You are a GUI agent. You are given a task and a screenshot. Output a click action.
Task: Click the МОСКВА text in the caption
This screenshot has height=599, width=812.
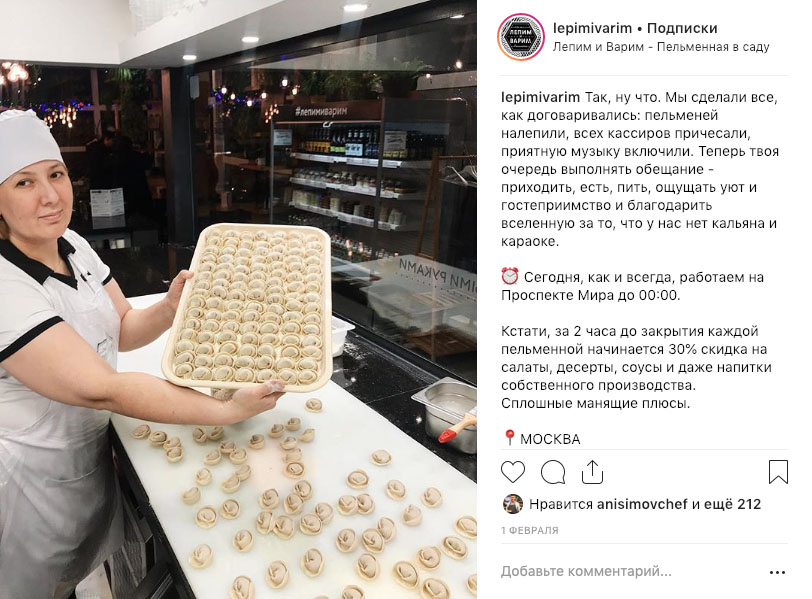tap(550, 439)
